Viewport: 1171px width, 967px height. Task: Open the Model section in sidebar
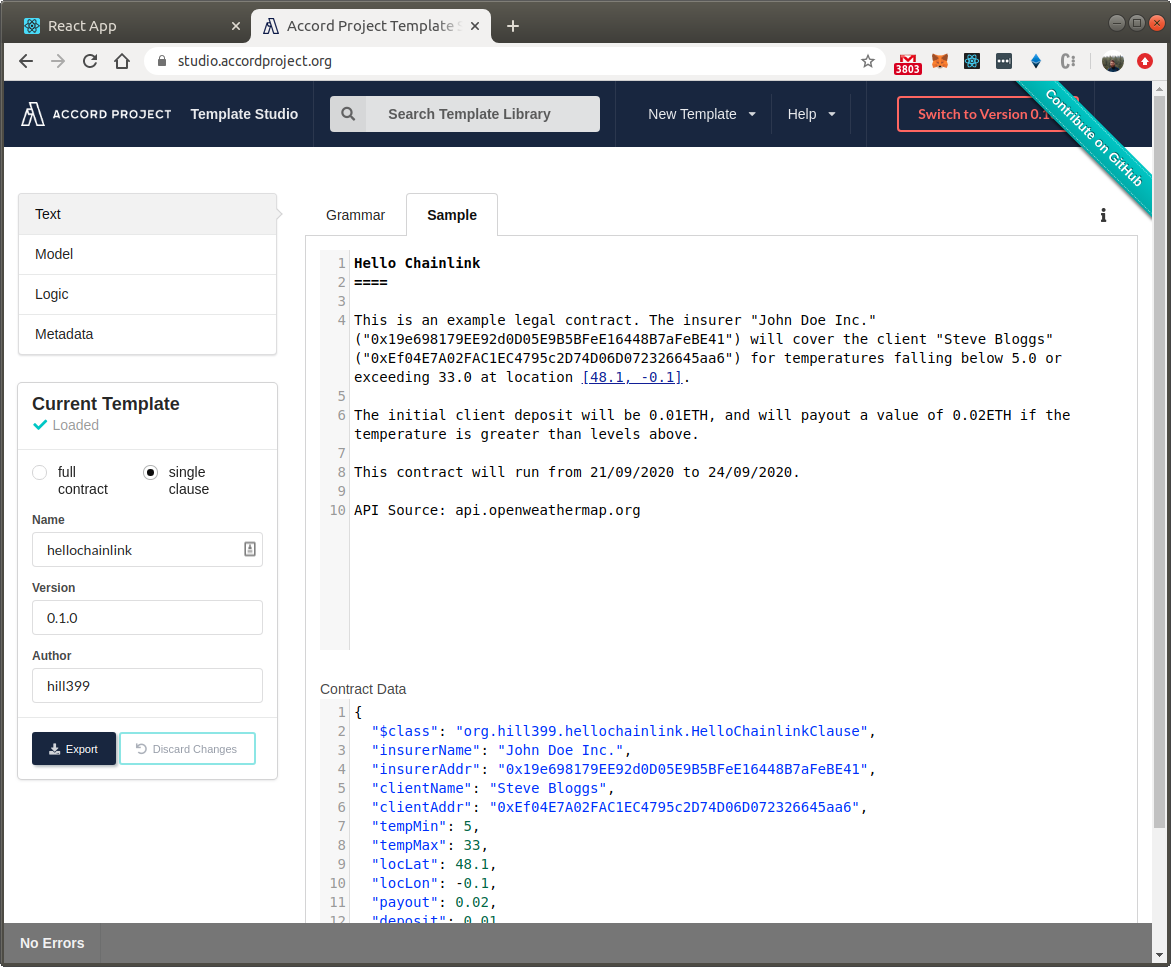pyautogui.click(x=147, y=254)
